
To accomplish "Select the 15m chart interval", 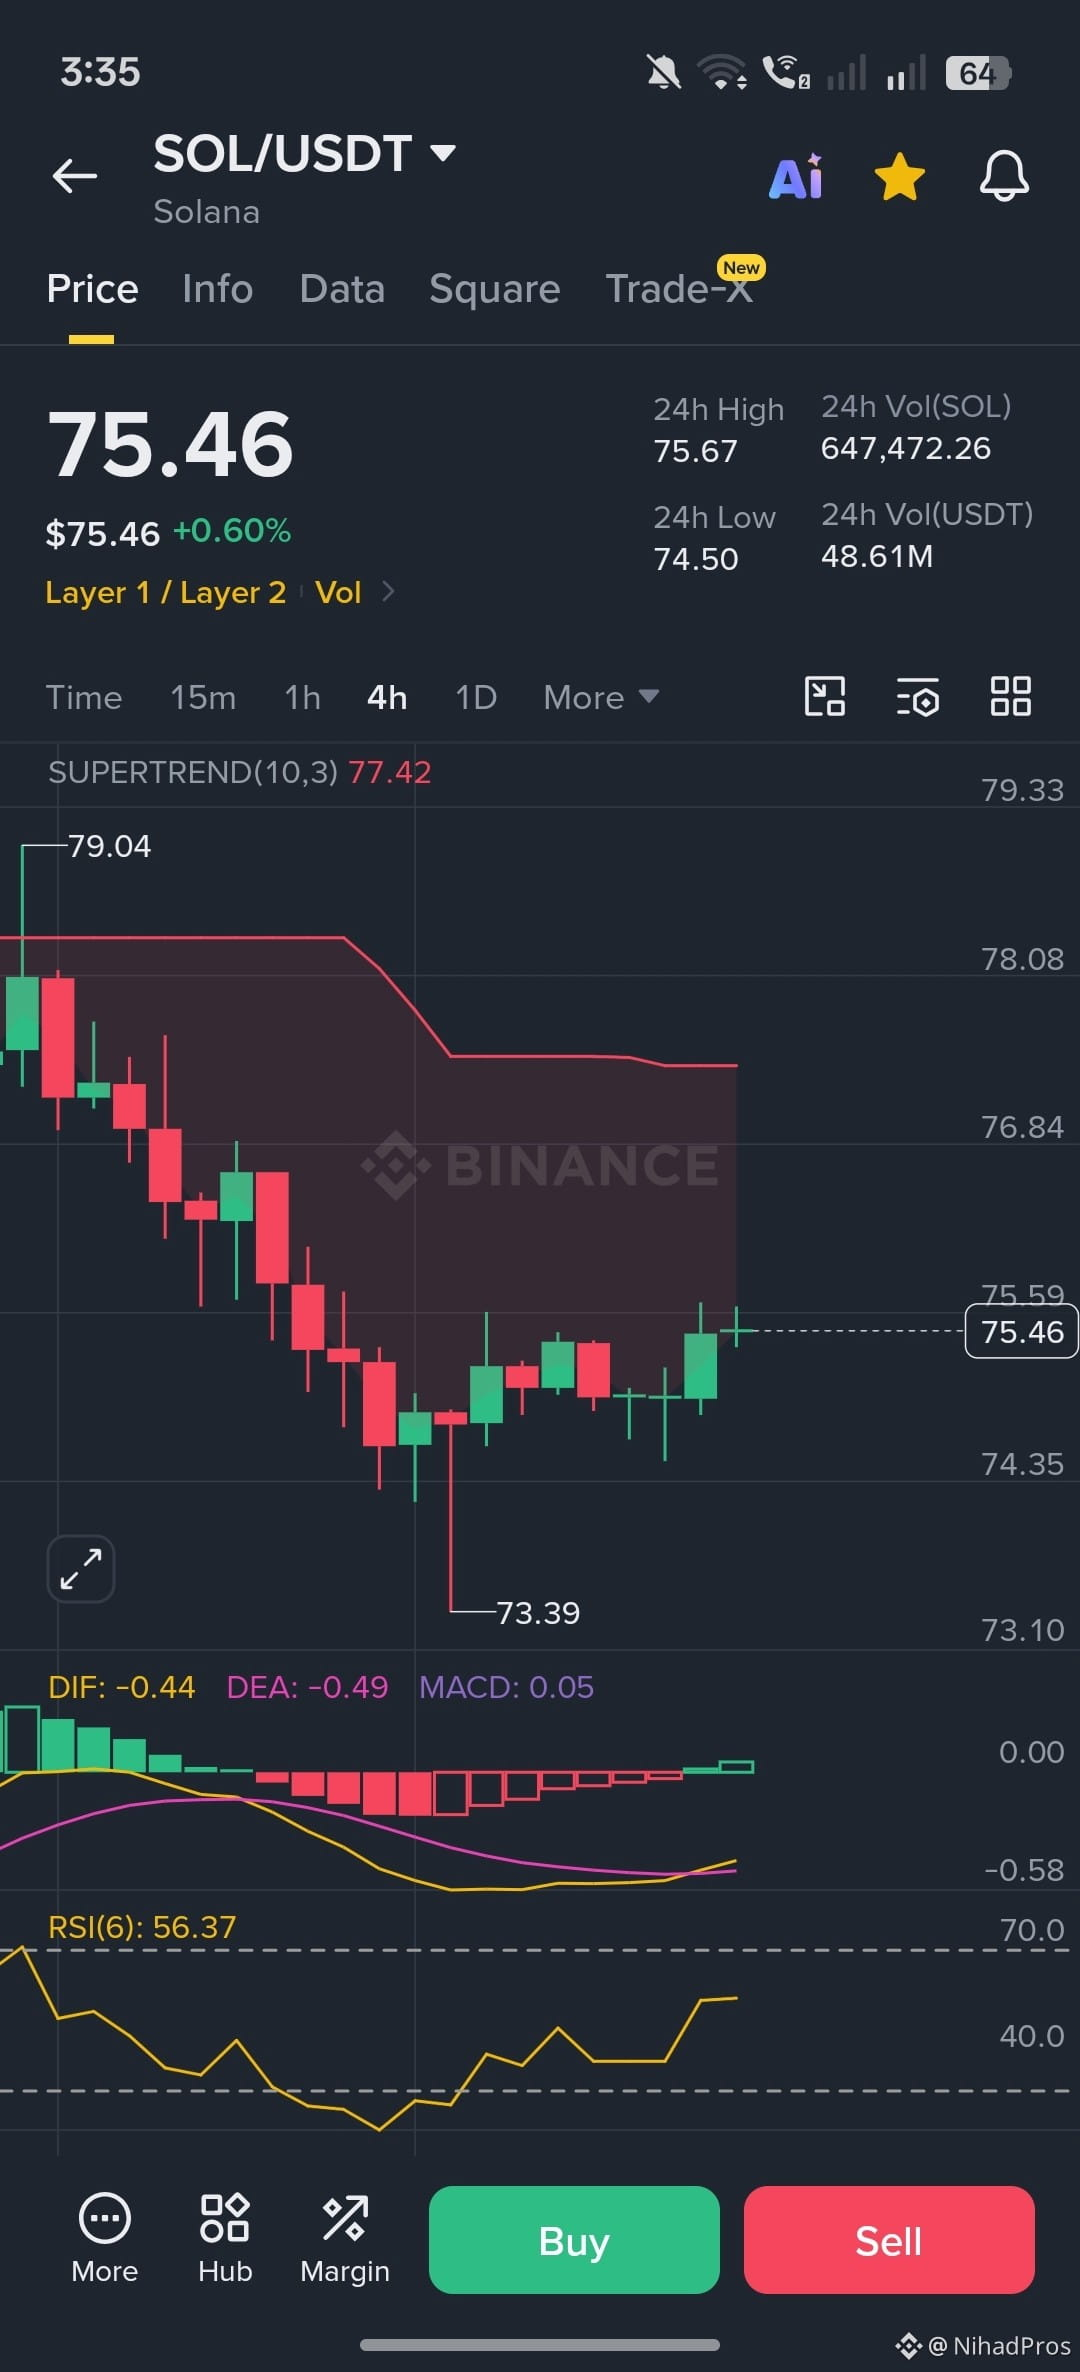I will coord(203,697).
